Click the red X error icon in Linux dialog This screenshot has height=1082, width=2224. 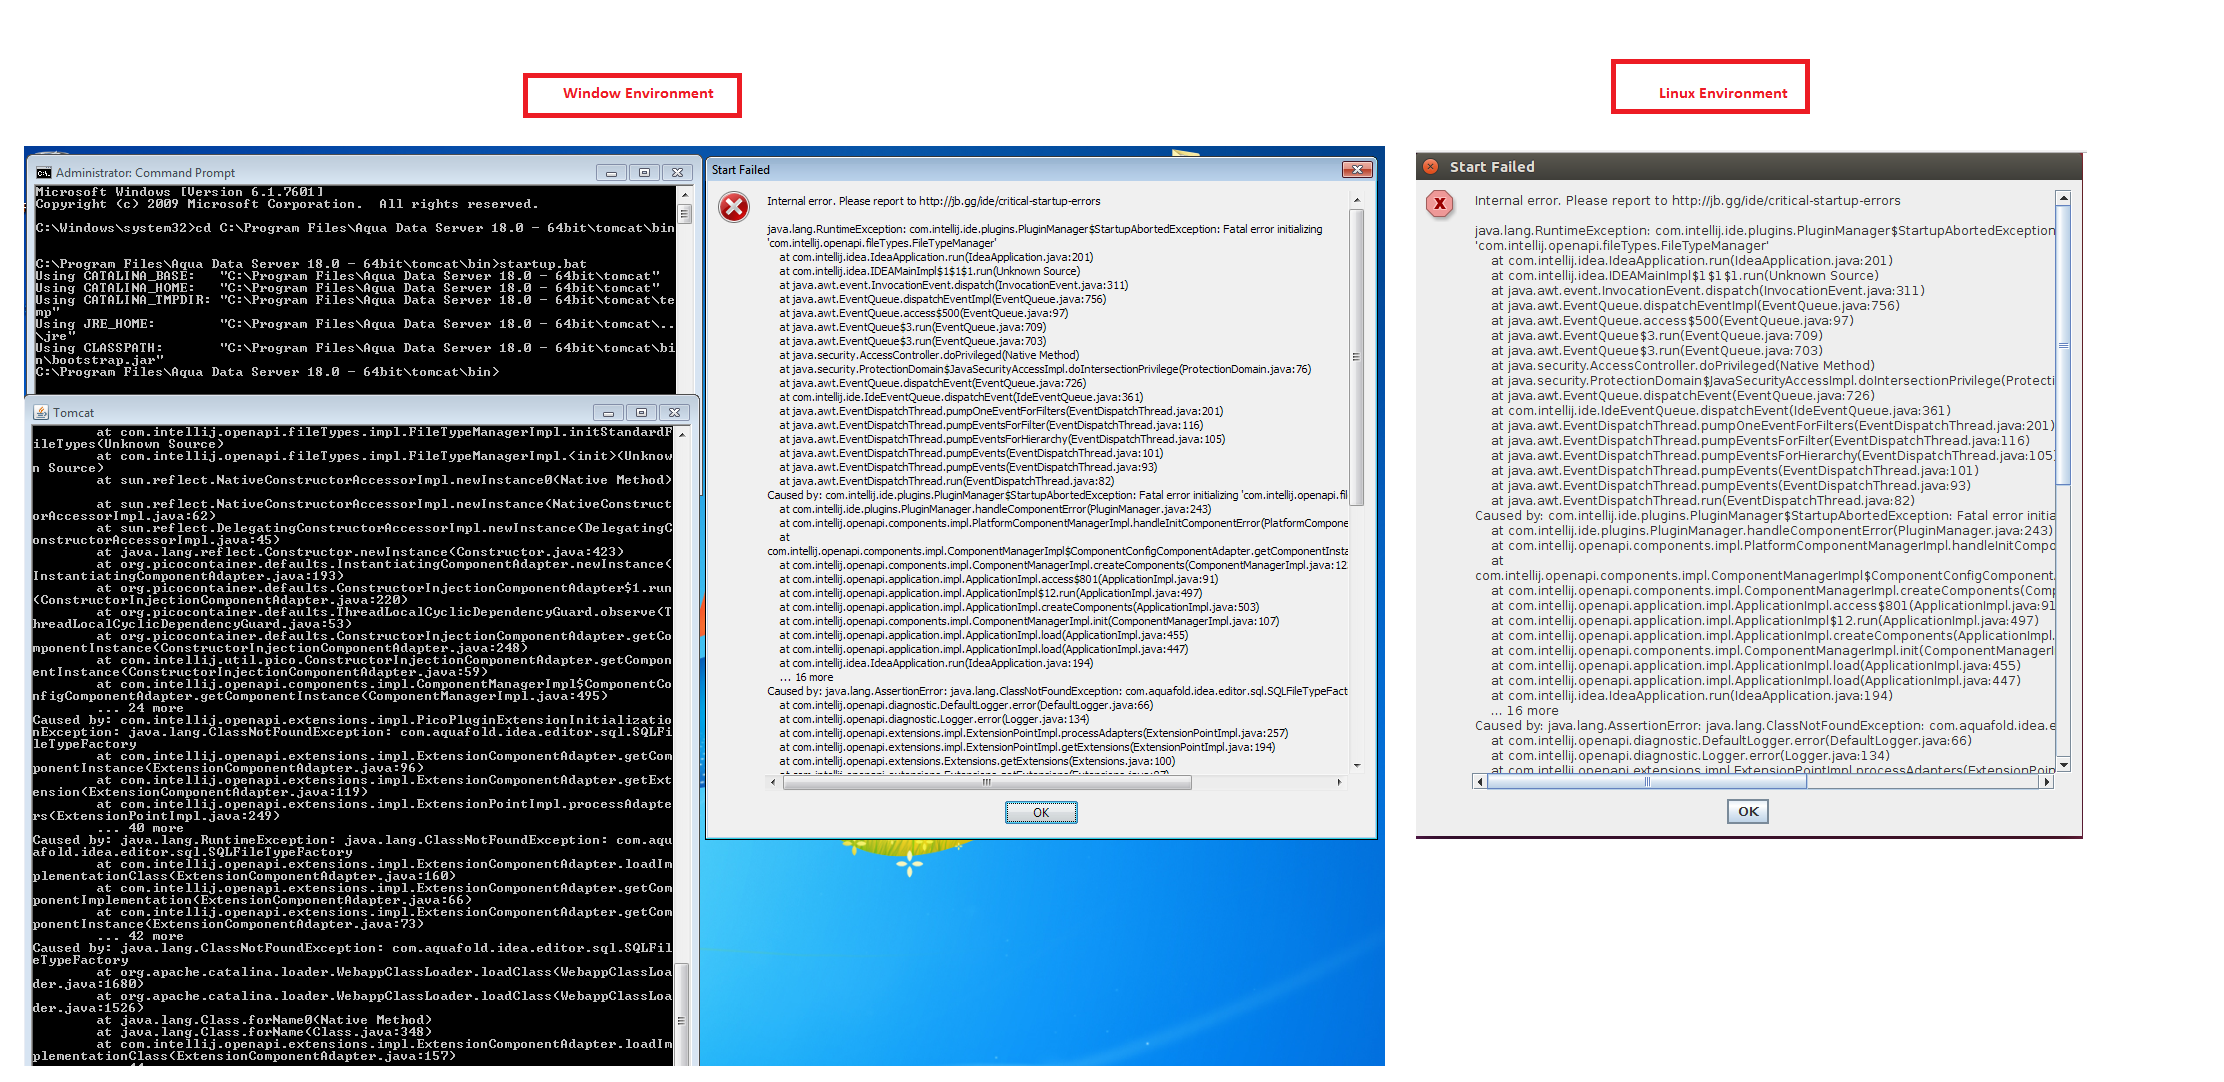(x=1439, y=204)
